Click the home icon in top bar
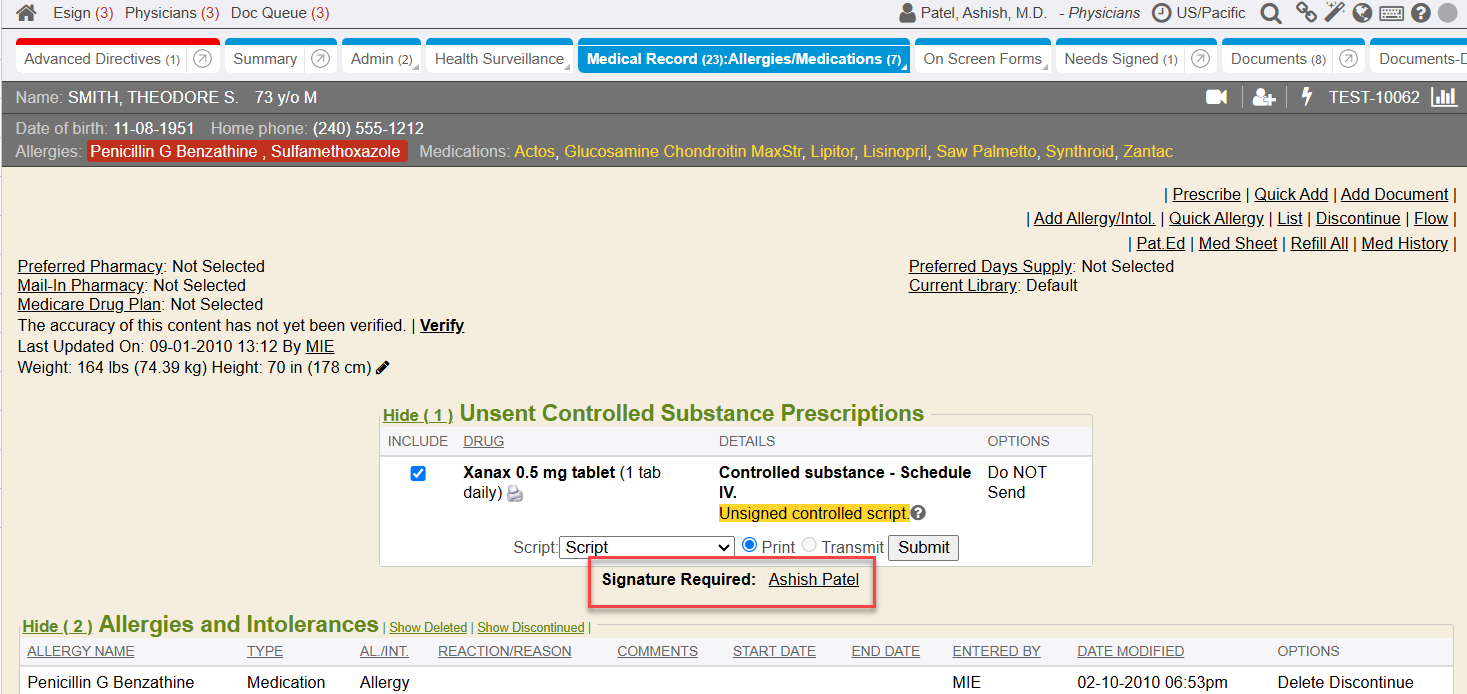This screenshot has height=694, width=1467. pyautogui.click(x=27, y=13)
